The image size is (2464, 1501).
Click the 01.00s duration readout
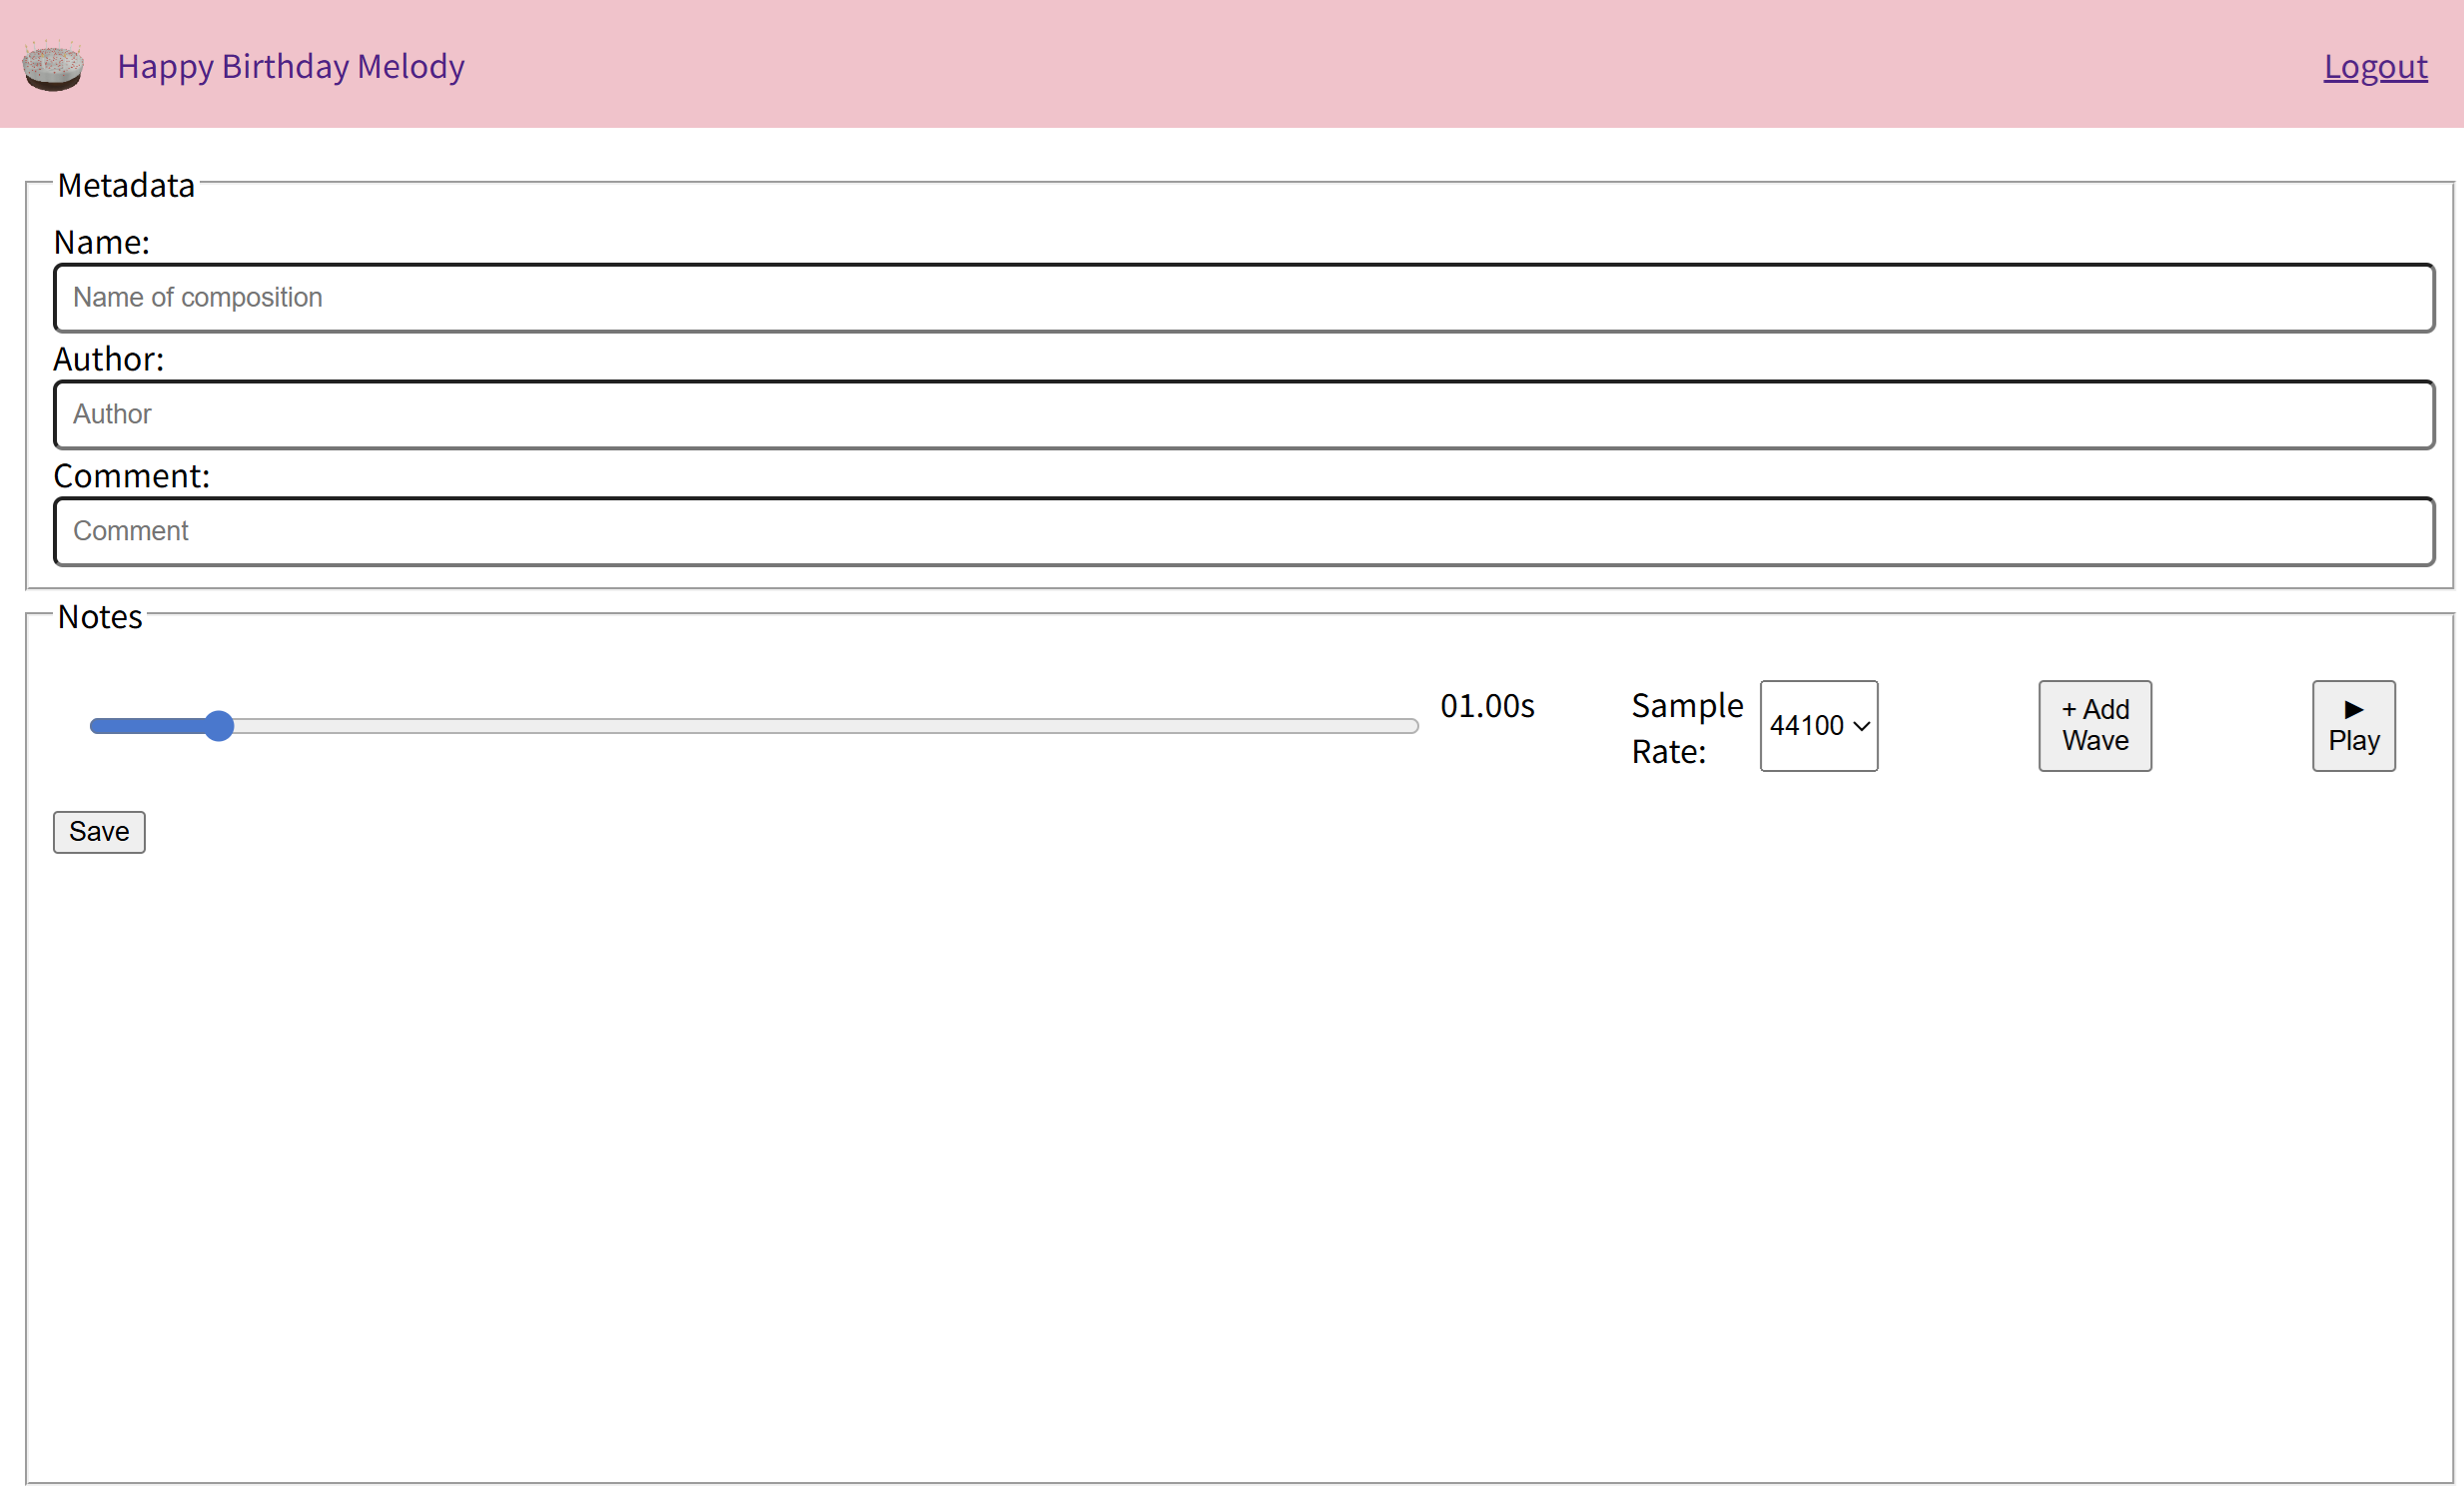tap(1486, 706)
